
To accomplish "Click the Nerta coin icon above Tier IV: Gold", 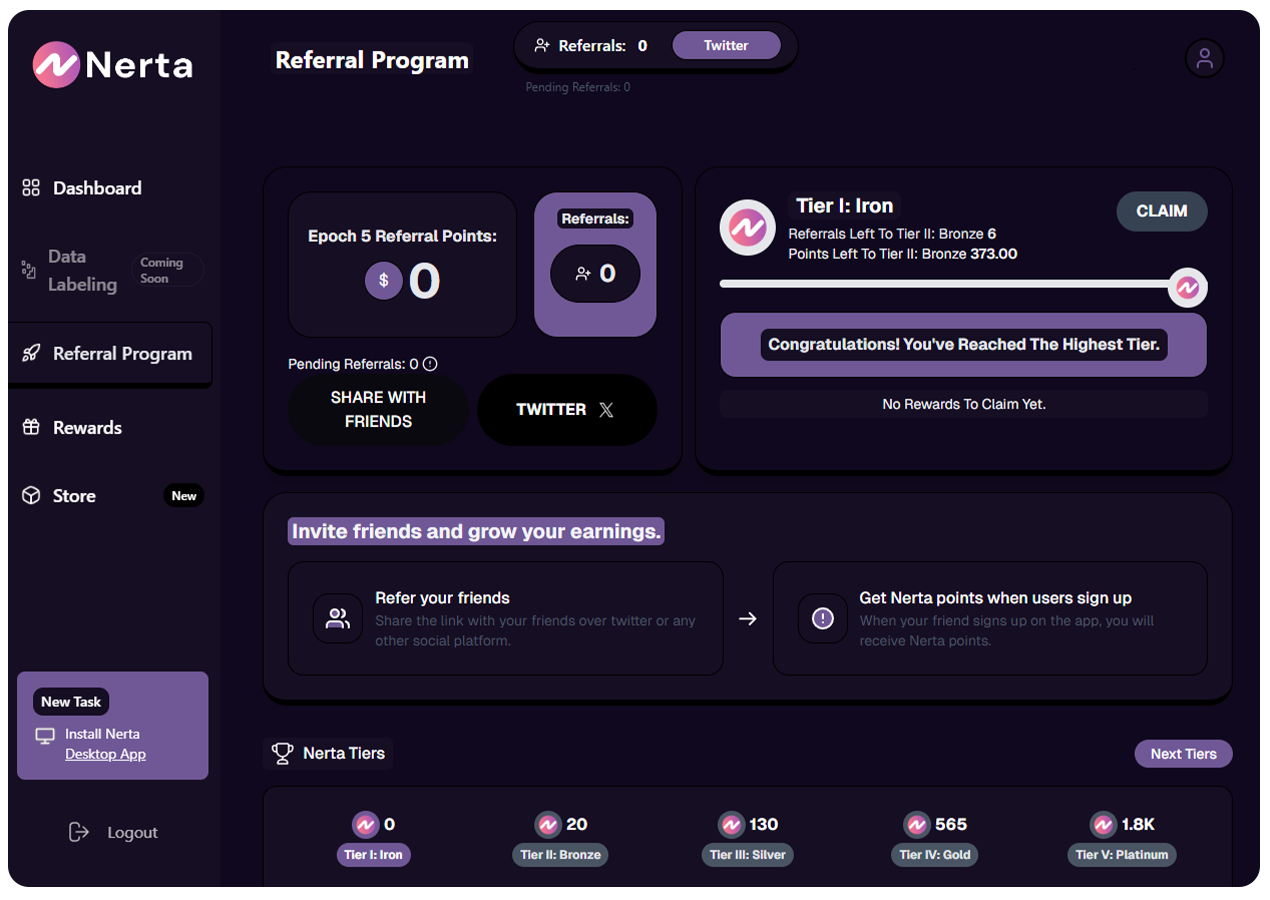I will (x=917, y=825).
